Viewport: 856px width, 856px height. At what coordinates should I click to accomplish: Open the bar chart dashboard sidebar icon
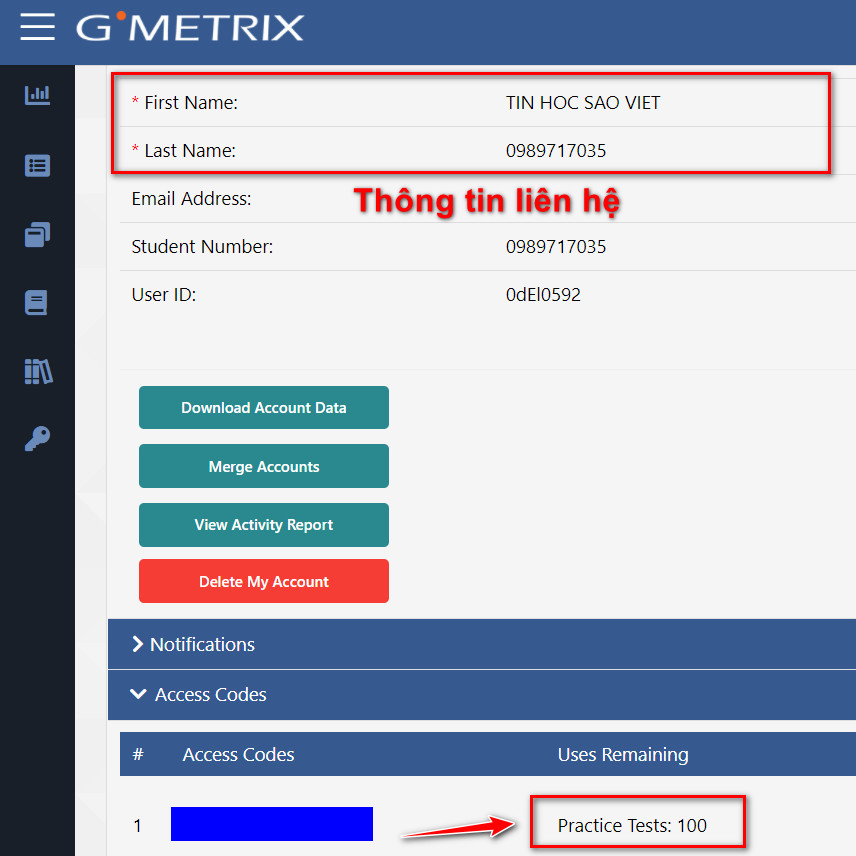click(x=37, y=95)
